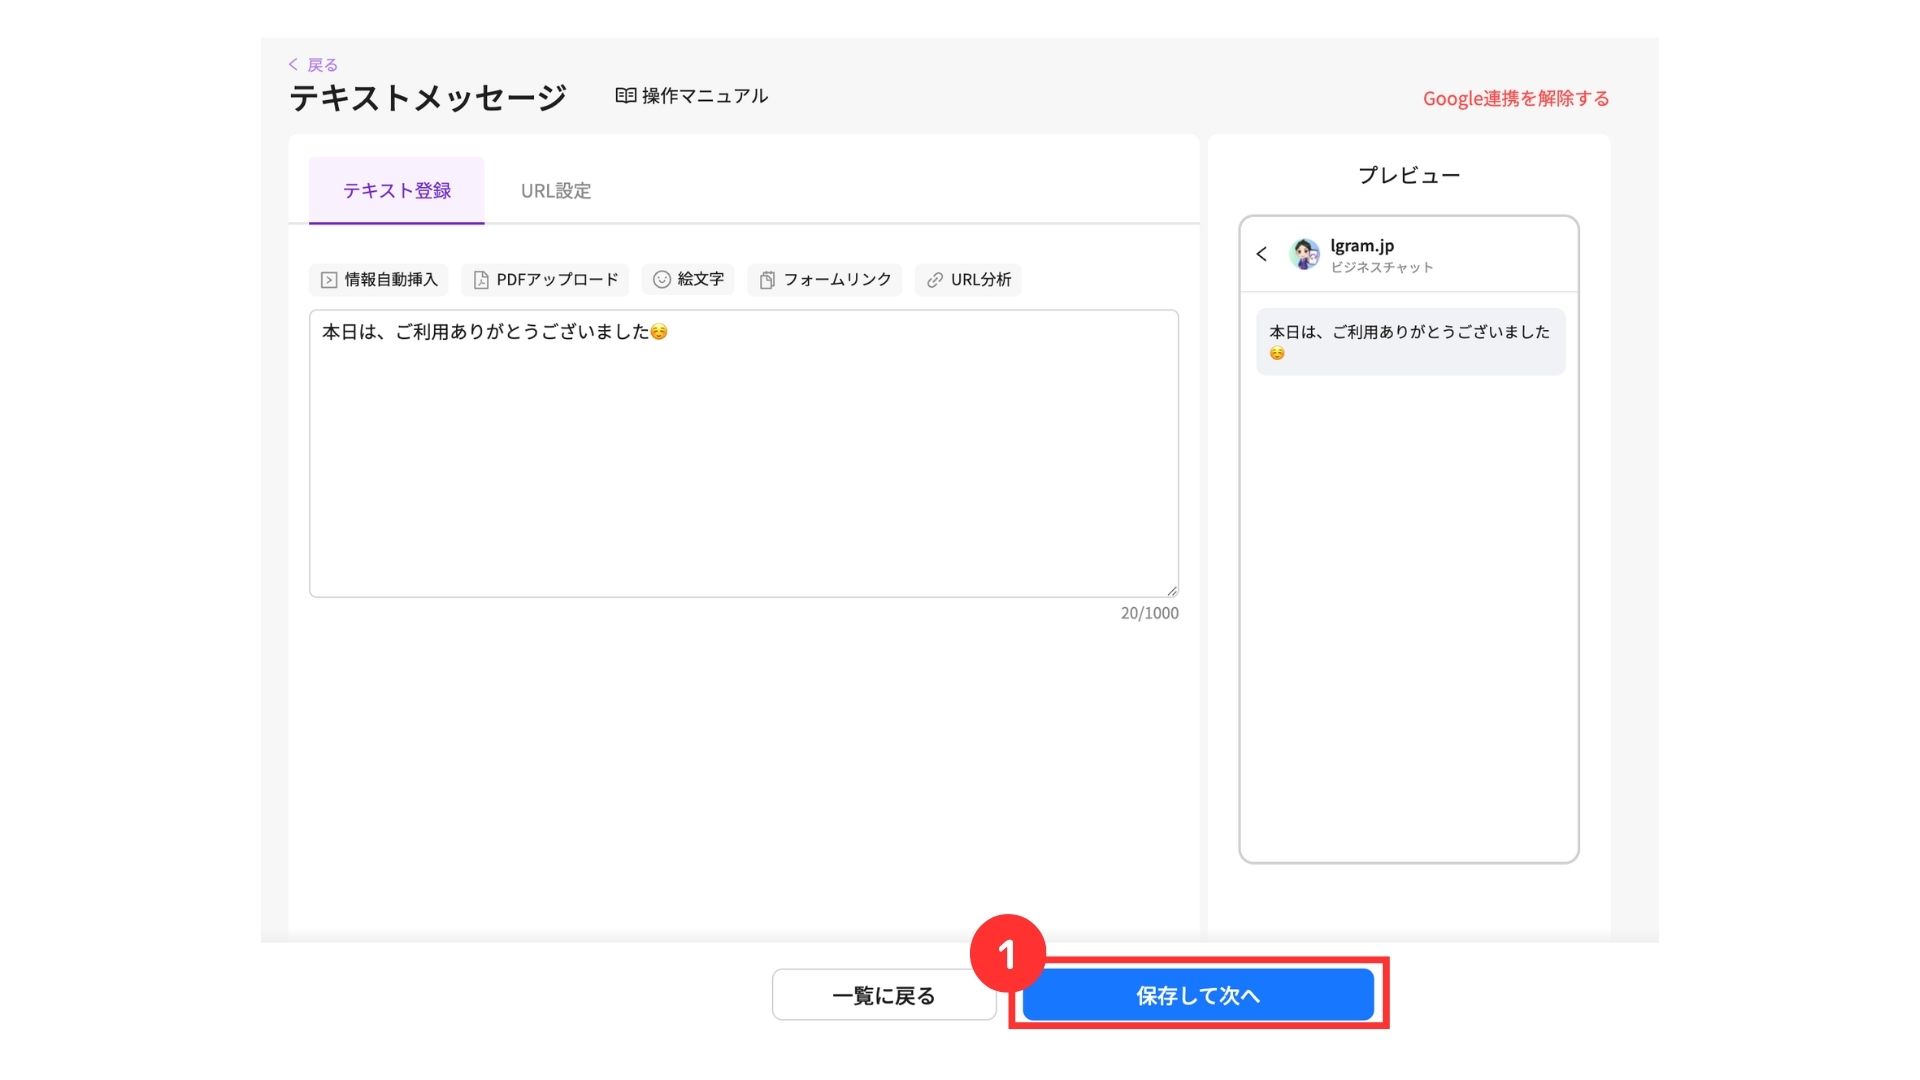Click the preview phone back arrow

click(1262, 254)
